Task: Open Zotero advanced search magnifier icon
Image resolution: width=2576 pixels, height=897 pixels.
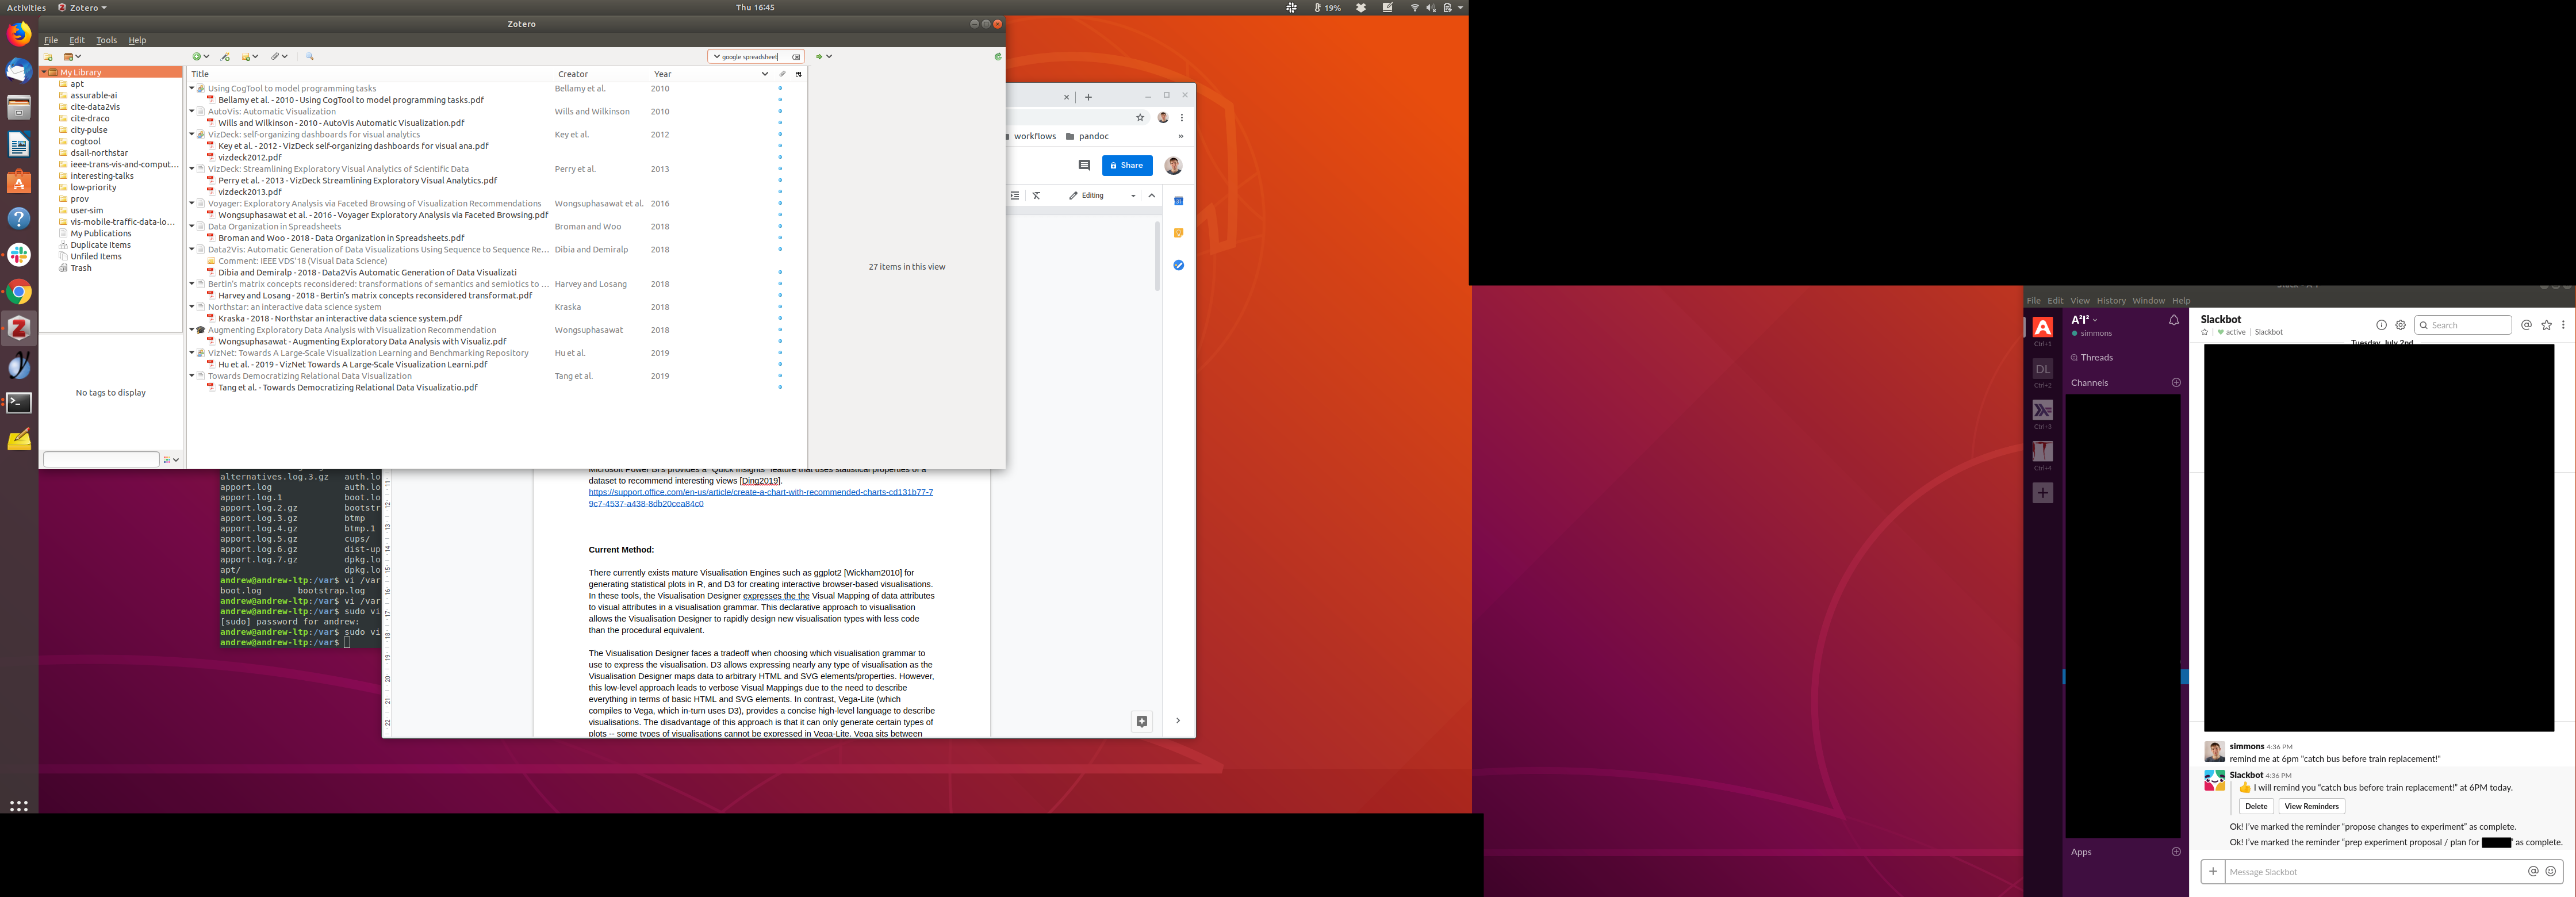Action: 310,57
